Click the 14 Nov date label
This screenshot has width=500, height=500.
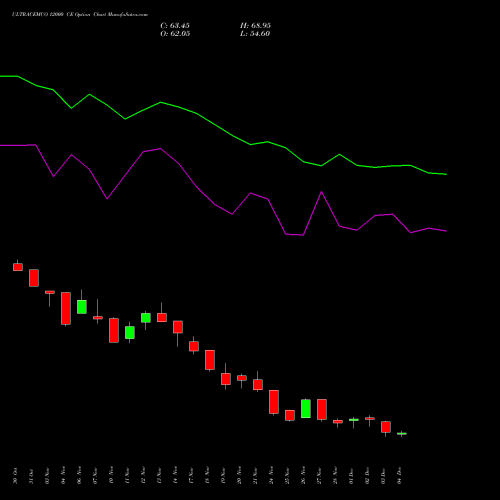pyautogui.click(x=175, y=476)
